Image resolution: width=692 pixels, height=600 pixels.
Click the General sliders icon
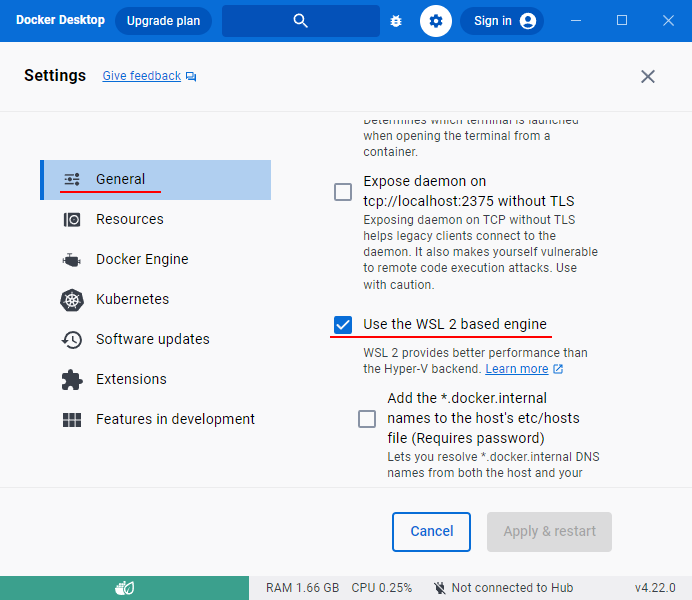72,179
